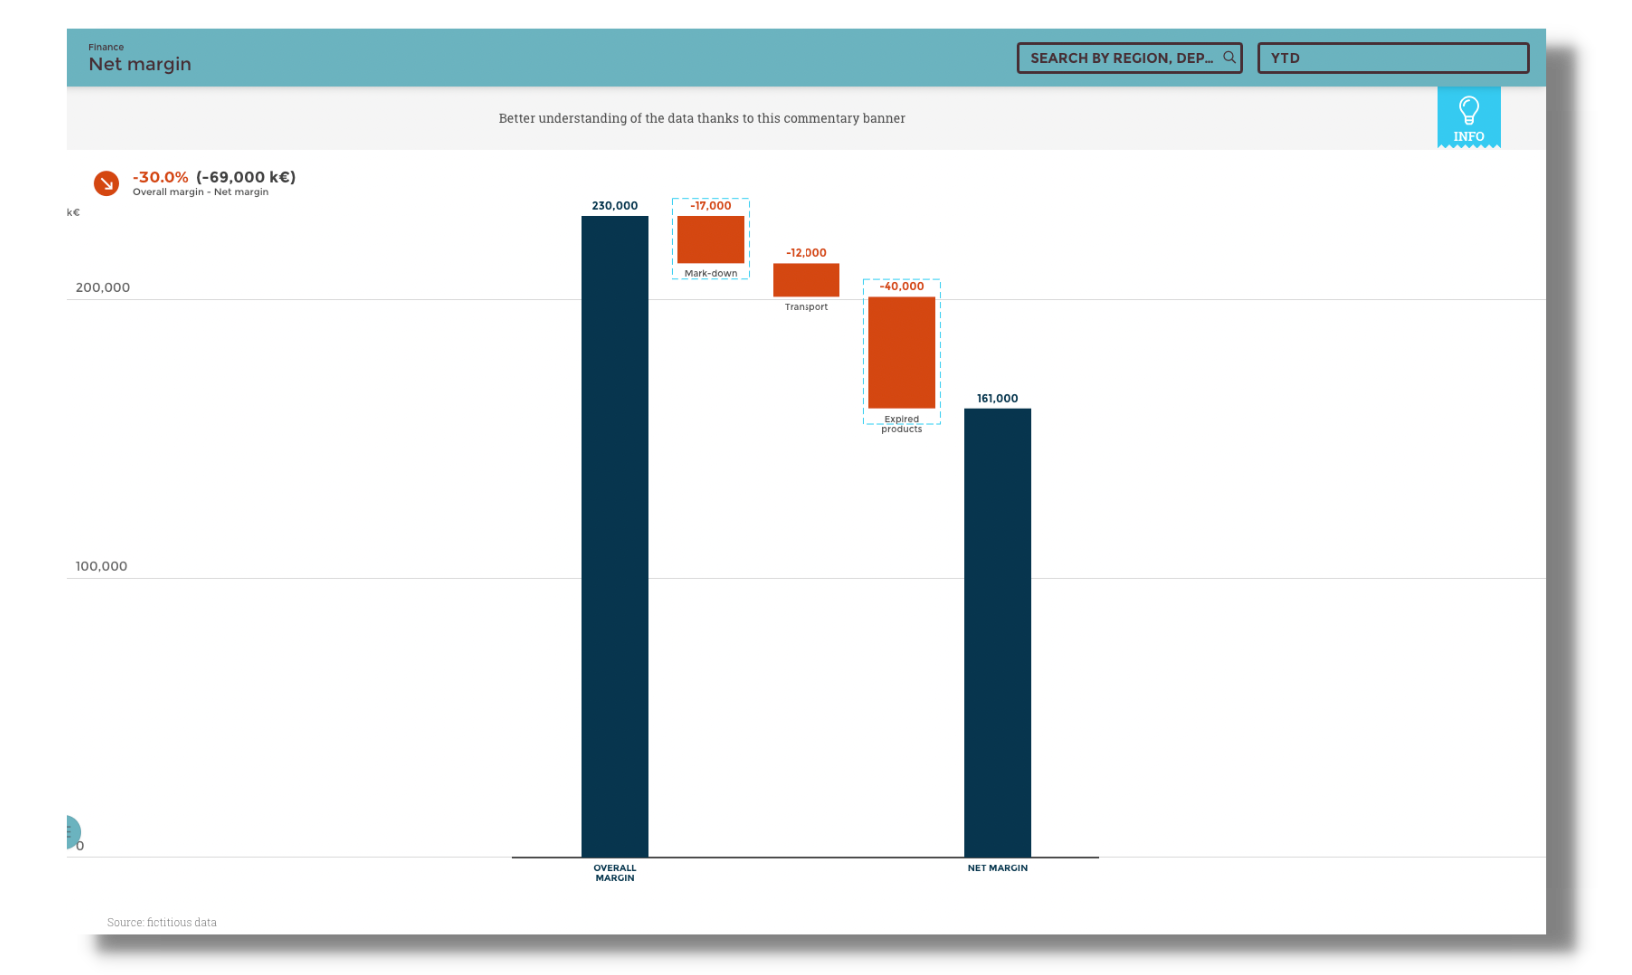Click the Mark-down orange bar
This screenshot has height=975, width=1632.
pos(710,240)
